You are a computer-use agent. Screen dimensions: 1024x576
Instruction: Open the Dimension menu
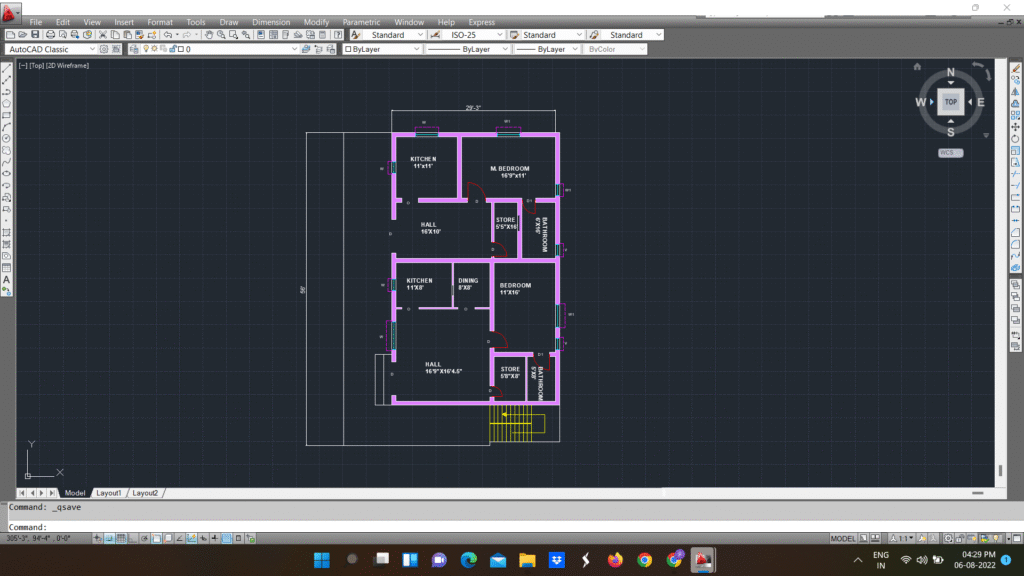click(271, 22)
